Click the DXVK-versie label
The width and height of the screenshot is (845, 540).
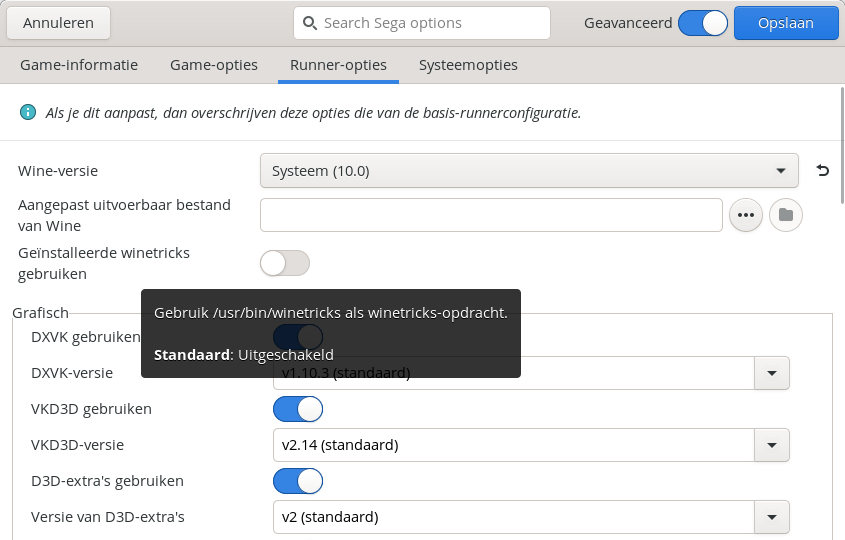coord(72,373)
